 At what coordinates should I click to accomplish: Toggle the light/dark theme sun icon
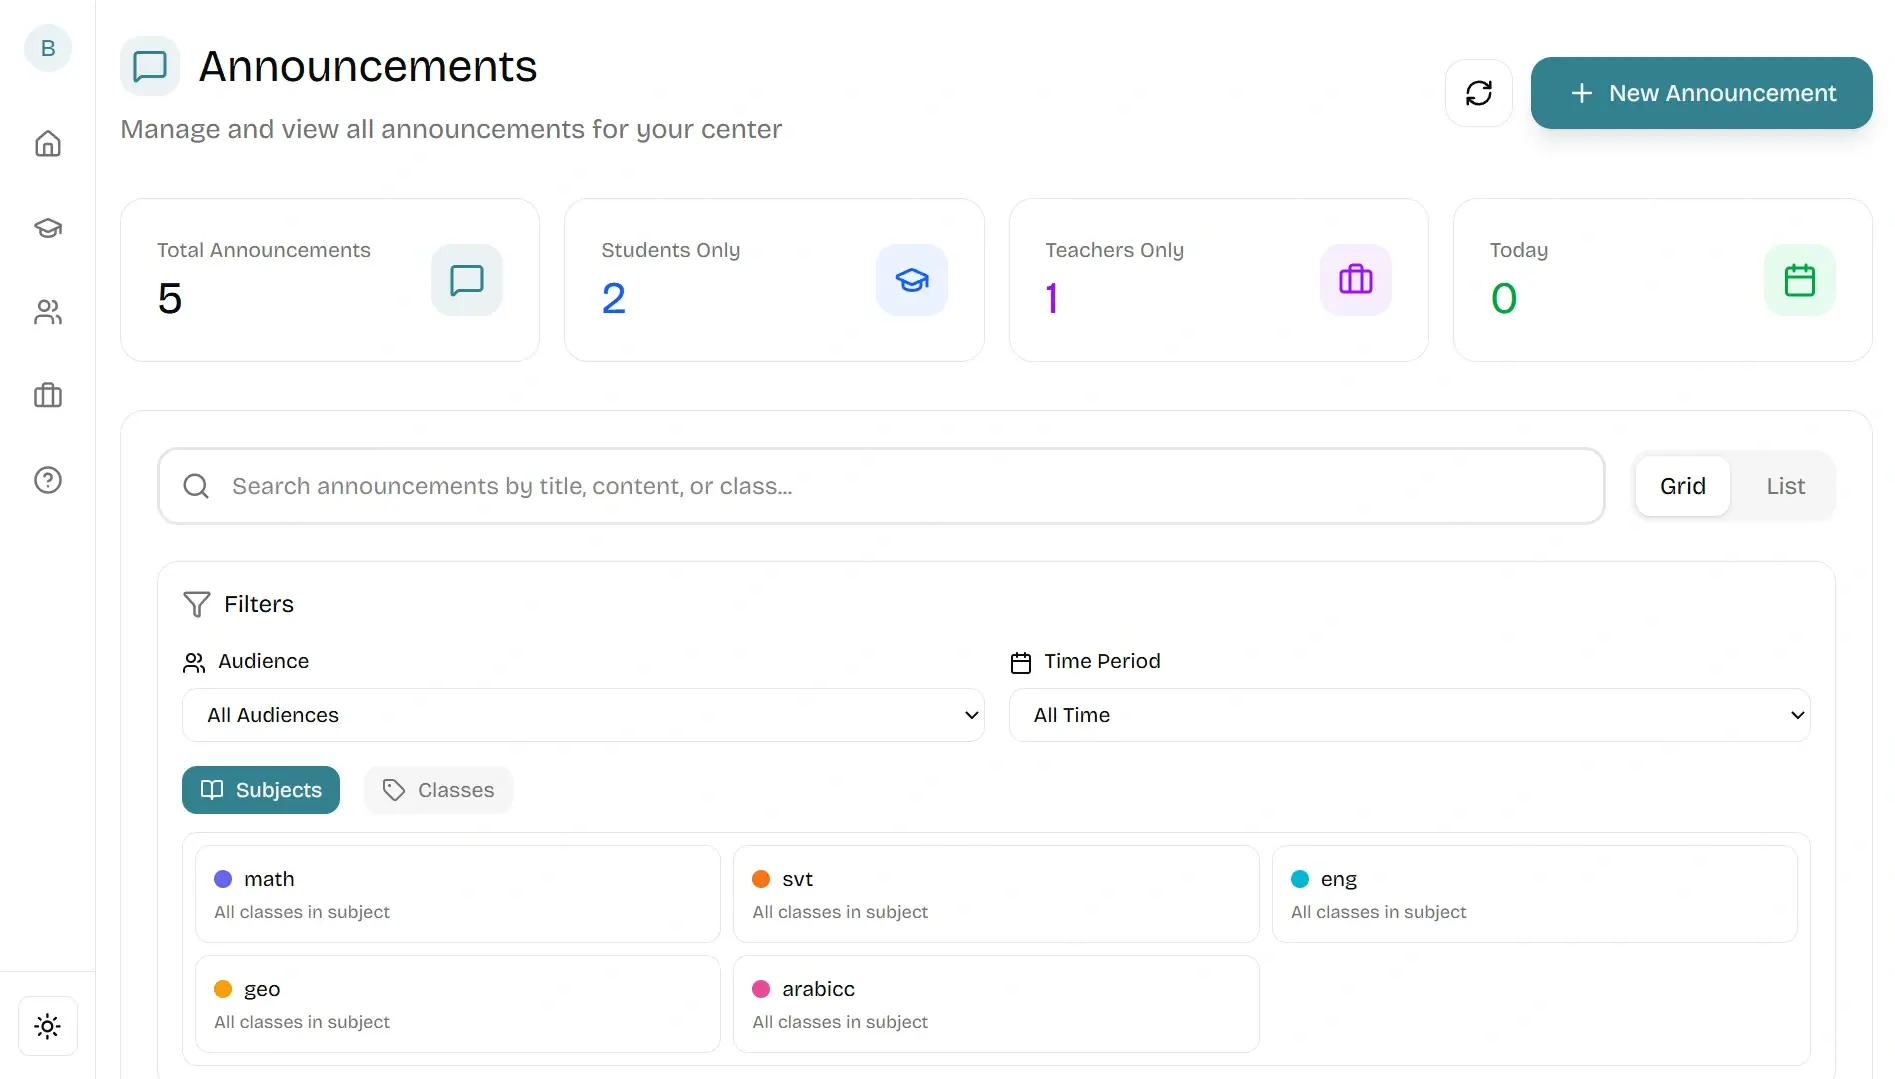[x=47, y=1026]
